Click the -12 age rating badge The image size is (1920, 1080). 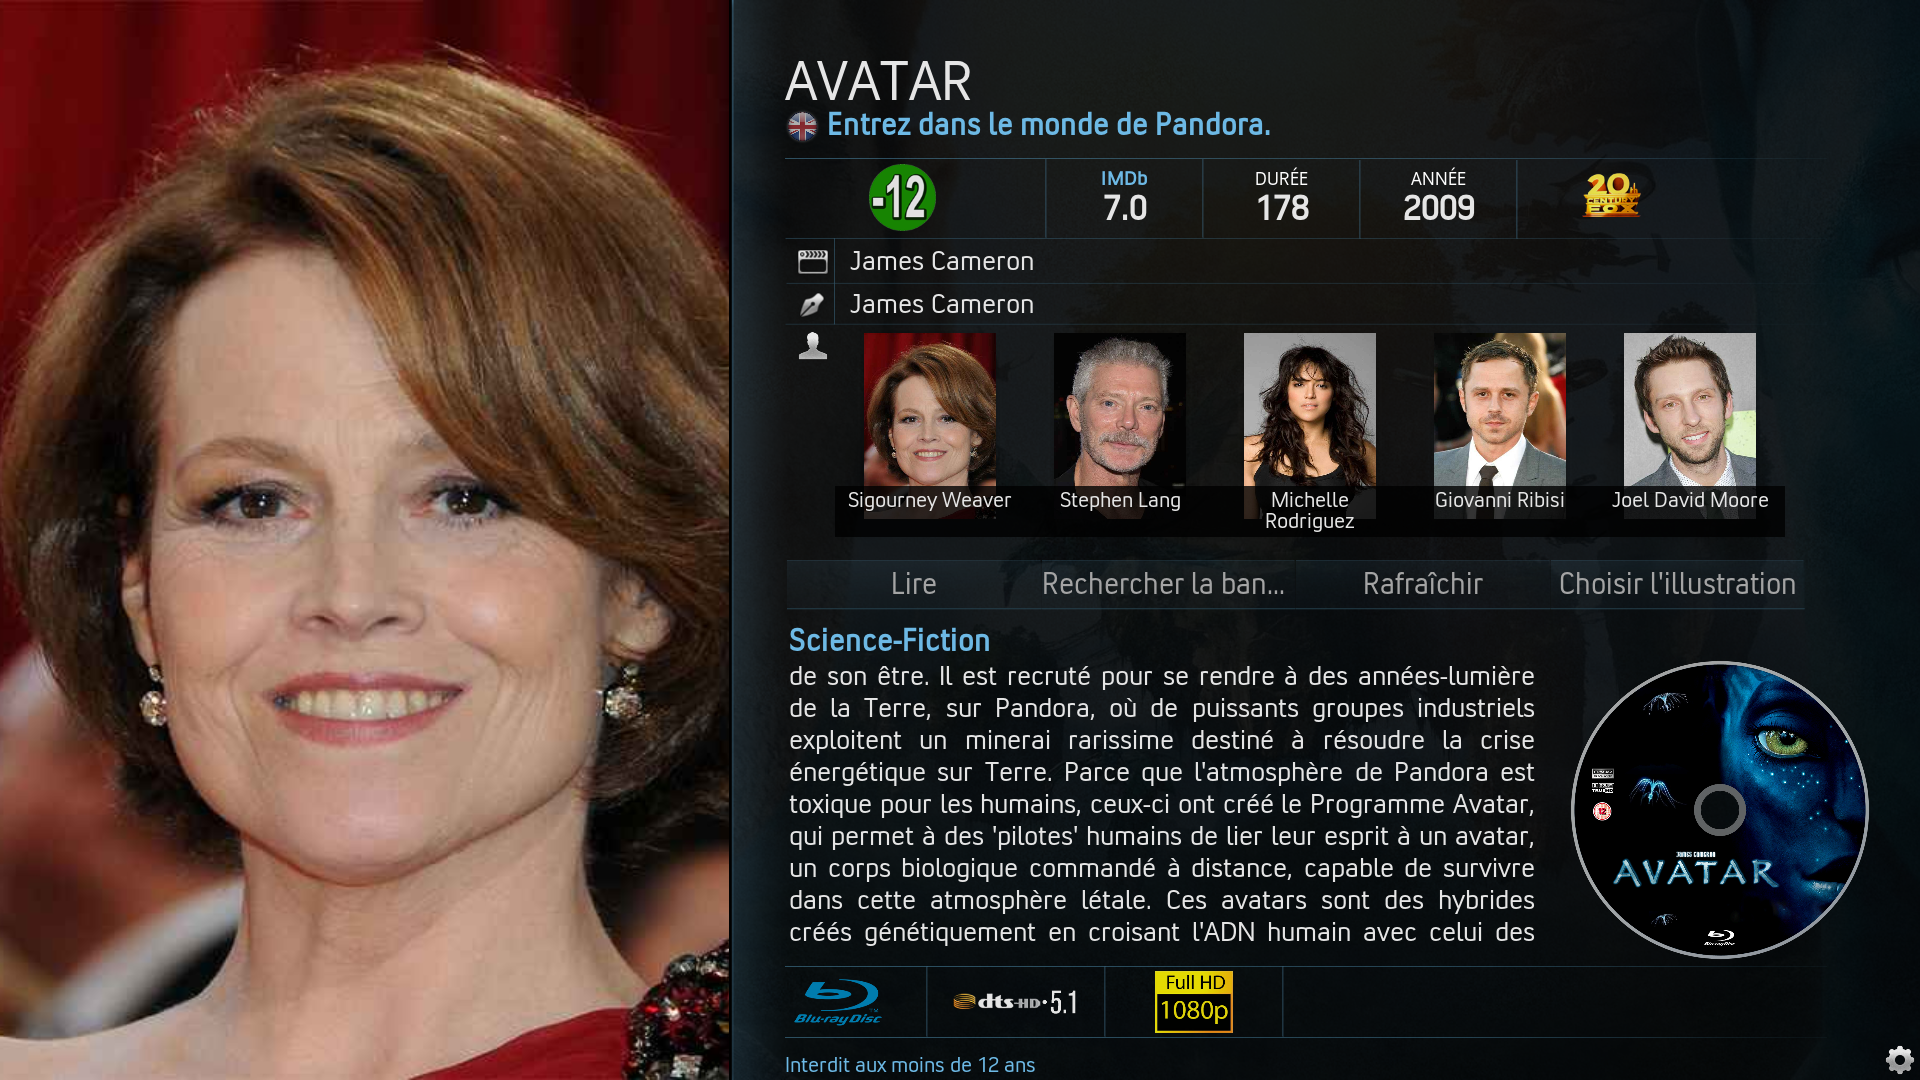pos(902,198)
